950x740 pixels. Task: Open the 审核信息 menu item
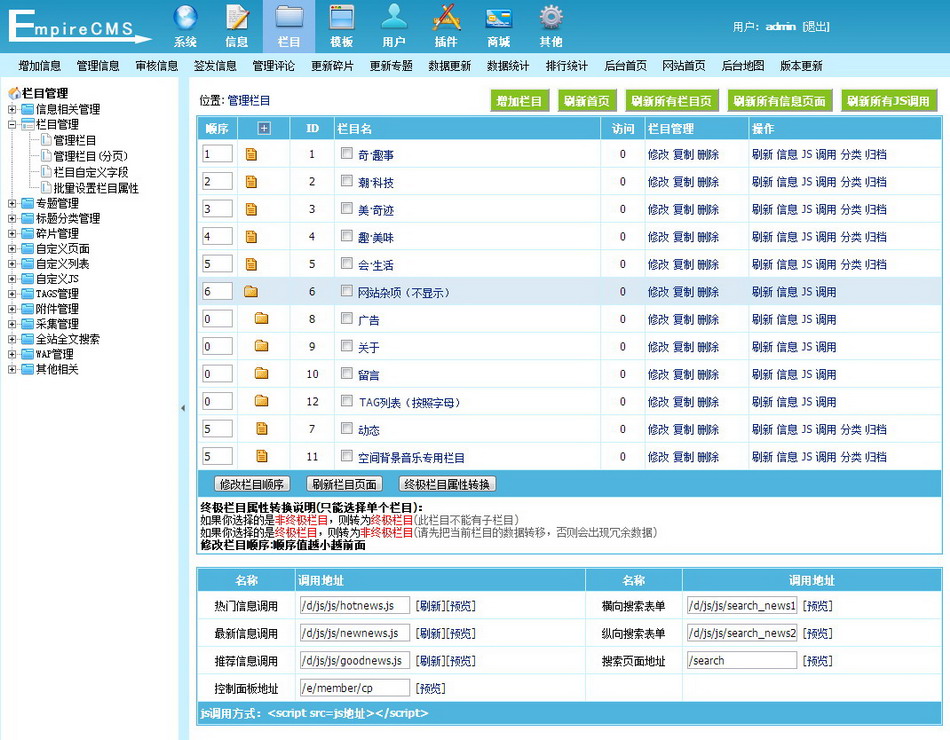[156, 66]
